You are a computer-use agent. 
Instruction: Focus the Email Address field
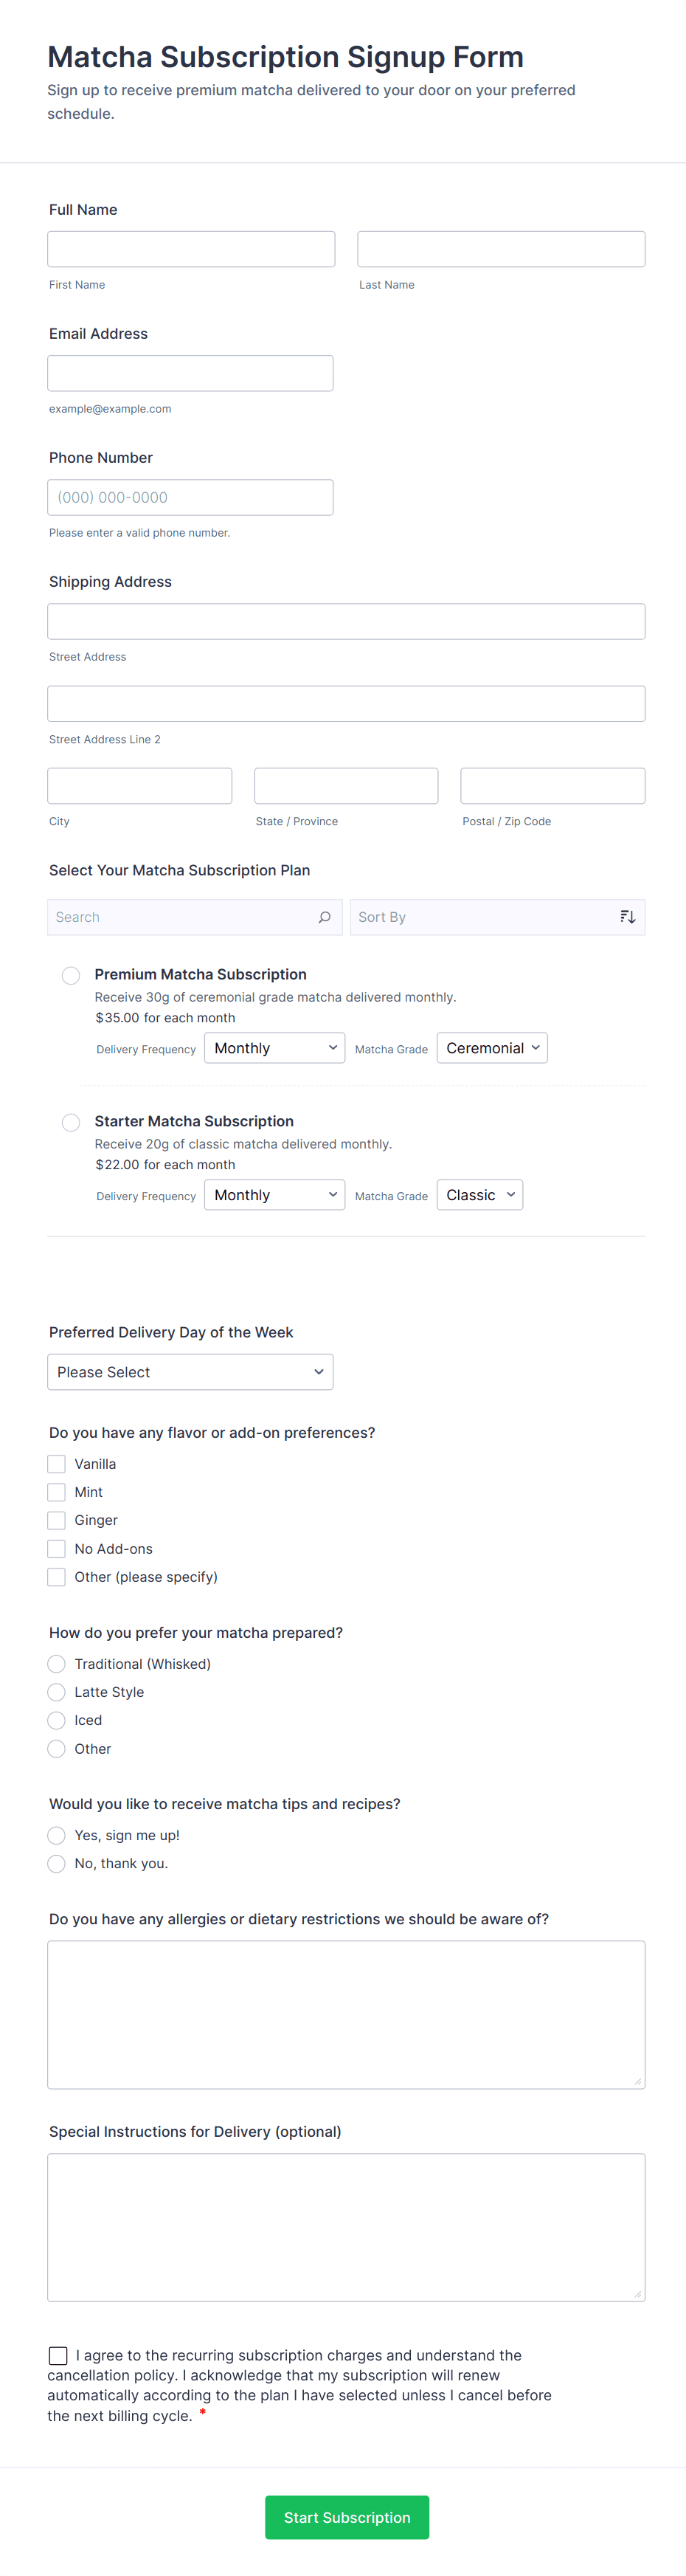[x=190, y=373]
